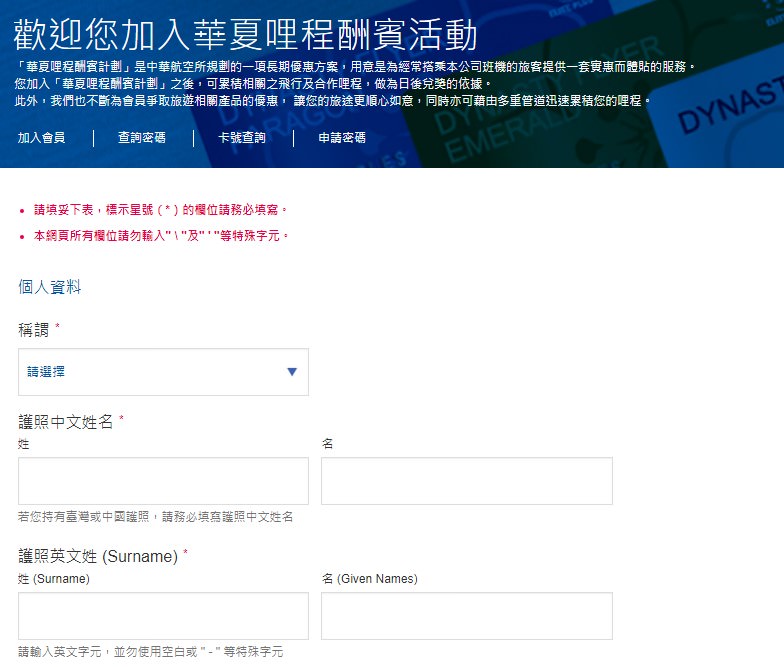Click the 護照中文姓名 label
Viewport: 784px width, 667px height.
(x=66, y=422)
